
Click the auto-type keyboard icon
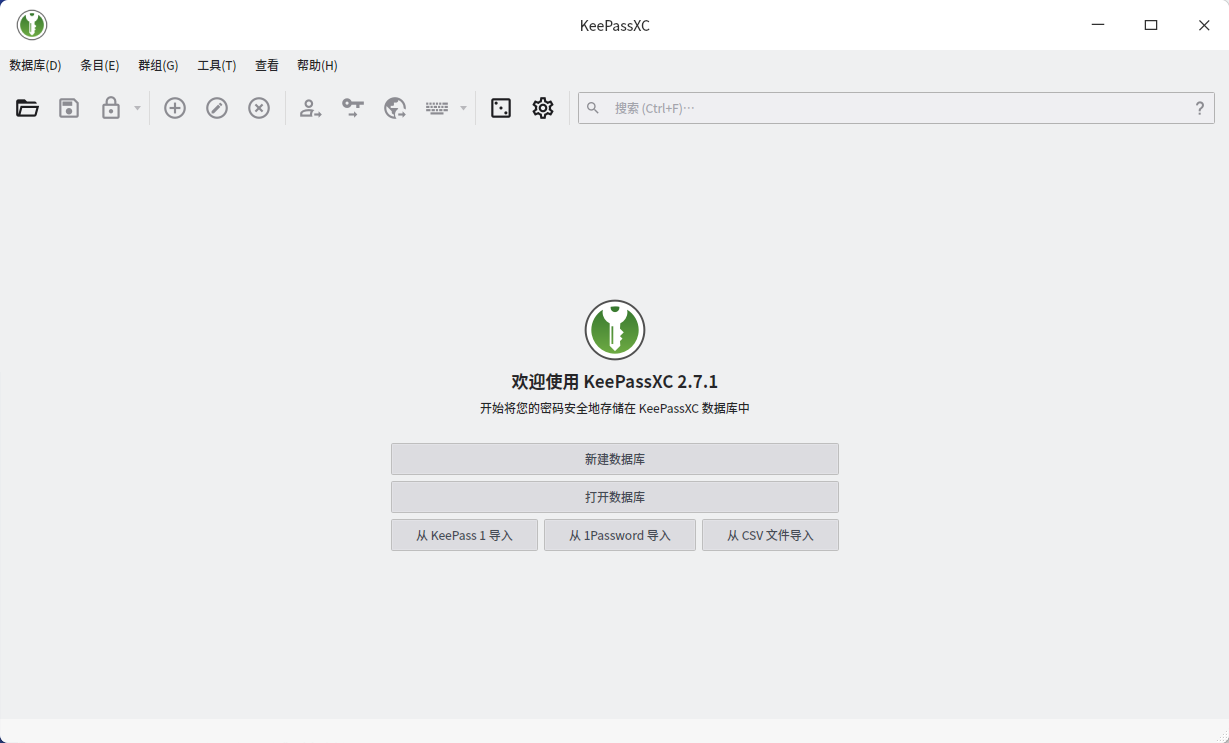tap(437, 108)
